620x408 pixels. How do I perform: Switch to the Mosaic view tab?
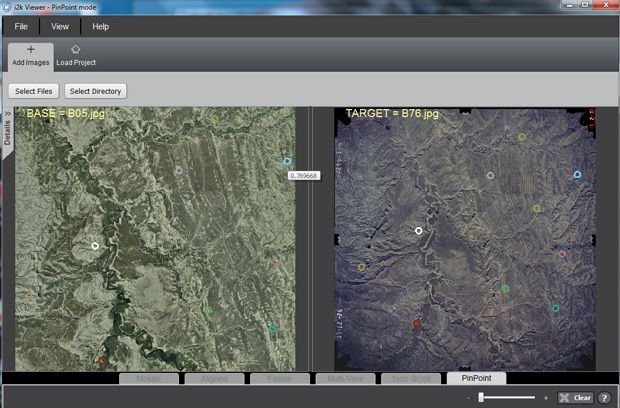149,378
